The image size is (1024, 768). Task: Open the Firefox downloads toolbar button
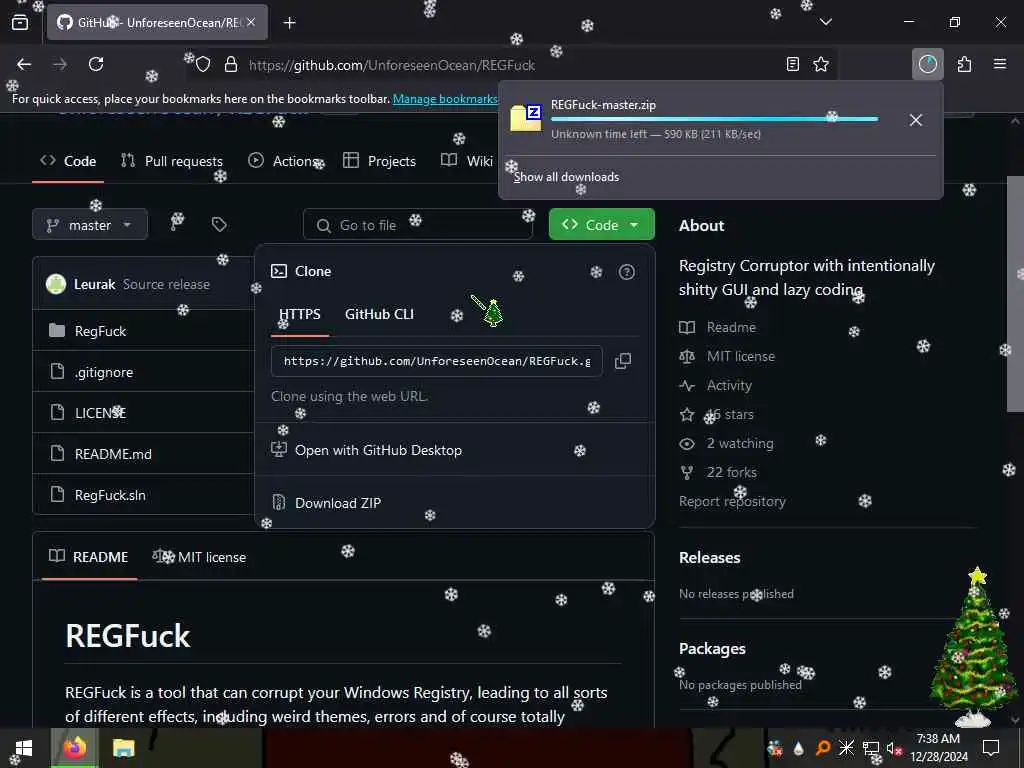[x=927, y=64]
